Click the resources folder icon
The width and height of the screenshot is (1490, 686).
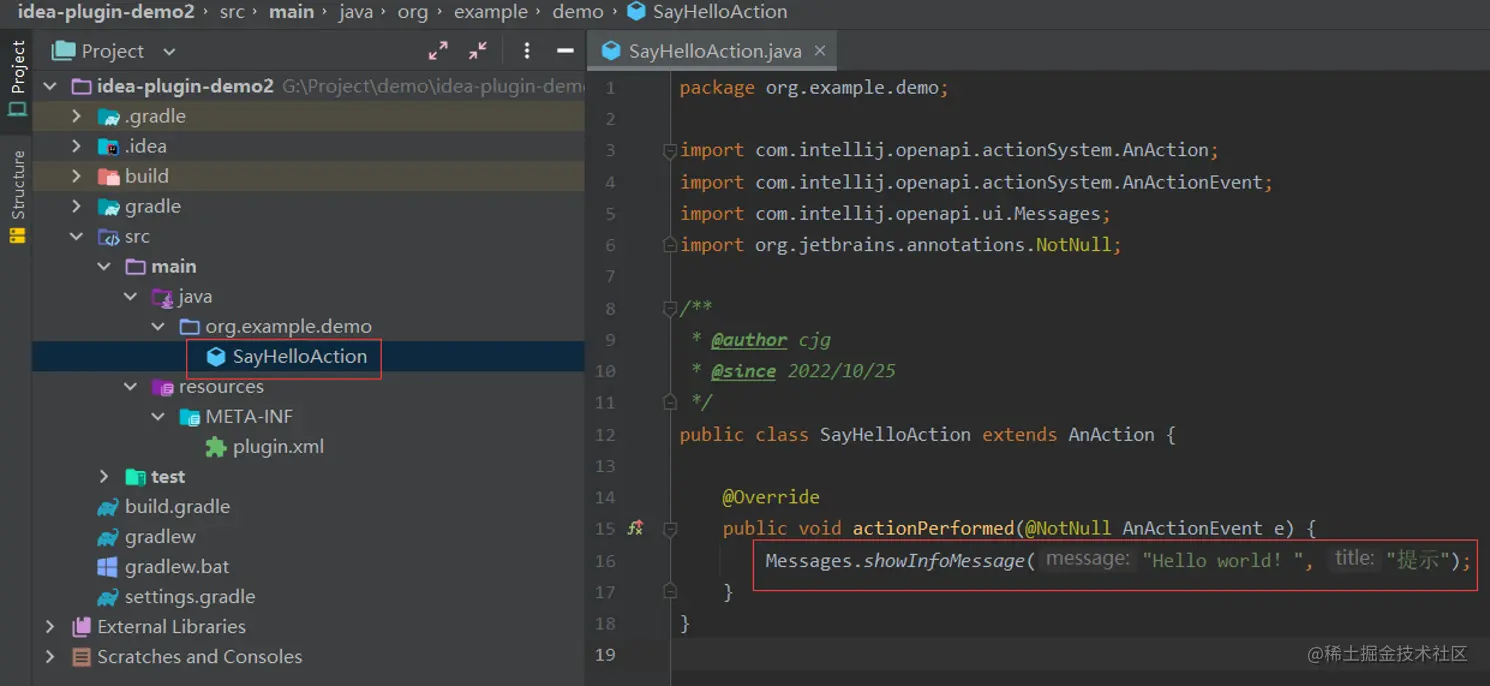click(162, 387)
